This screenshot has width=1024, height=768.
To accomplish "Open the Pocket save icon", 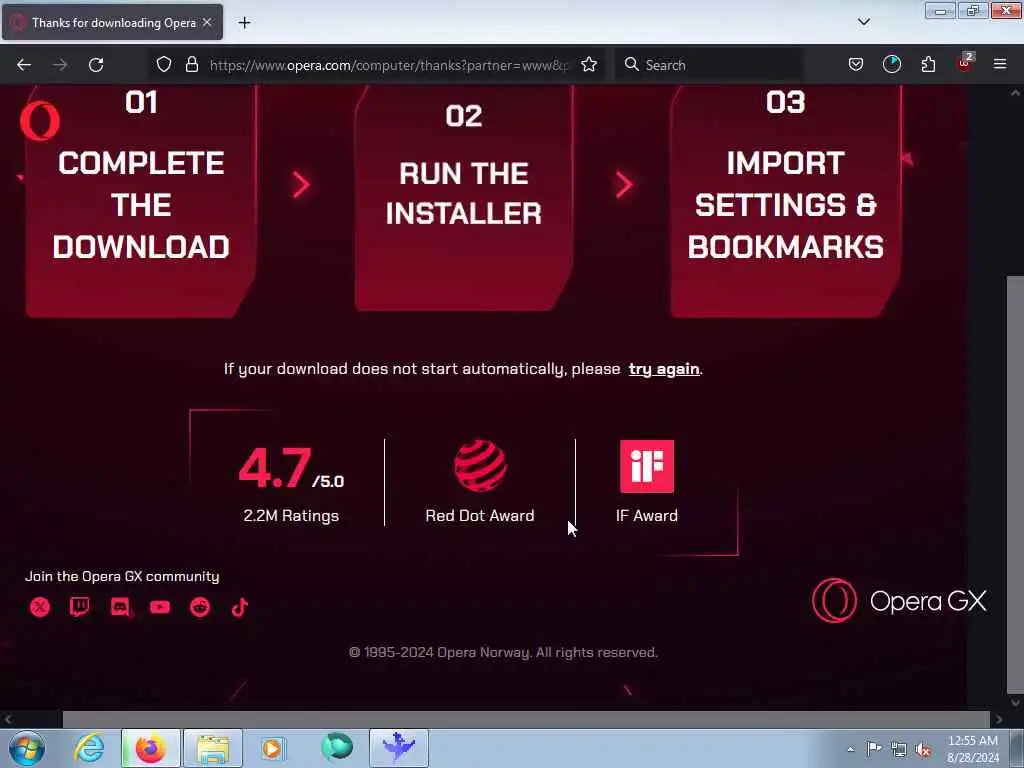I will 856,65.
